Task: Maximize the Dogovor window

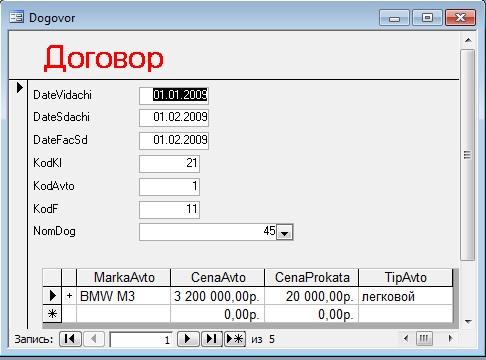Action: (427, 17)
